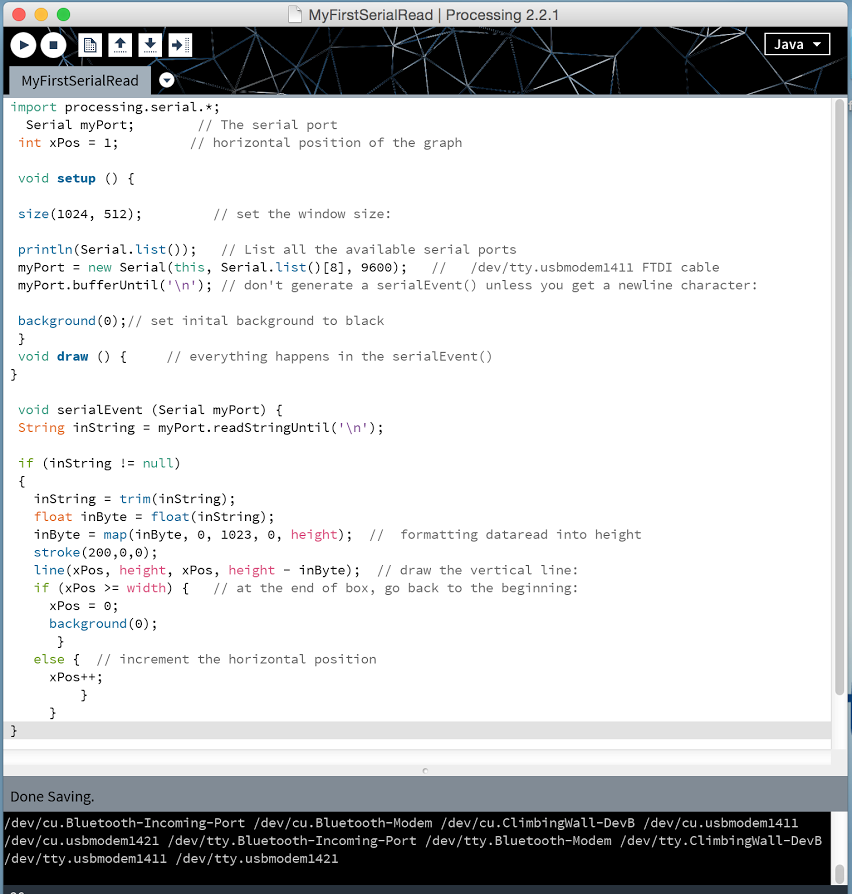Screen dimensions: 852x894
Task: Open the tab menu arrow next to MyFirstSerialRead
Action: pos(167,80)
